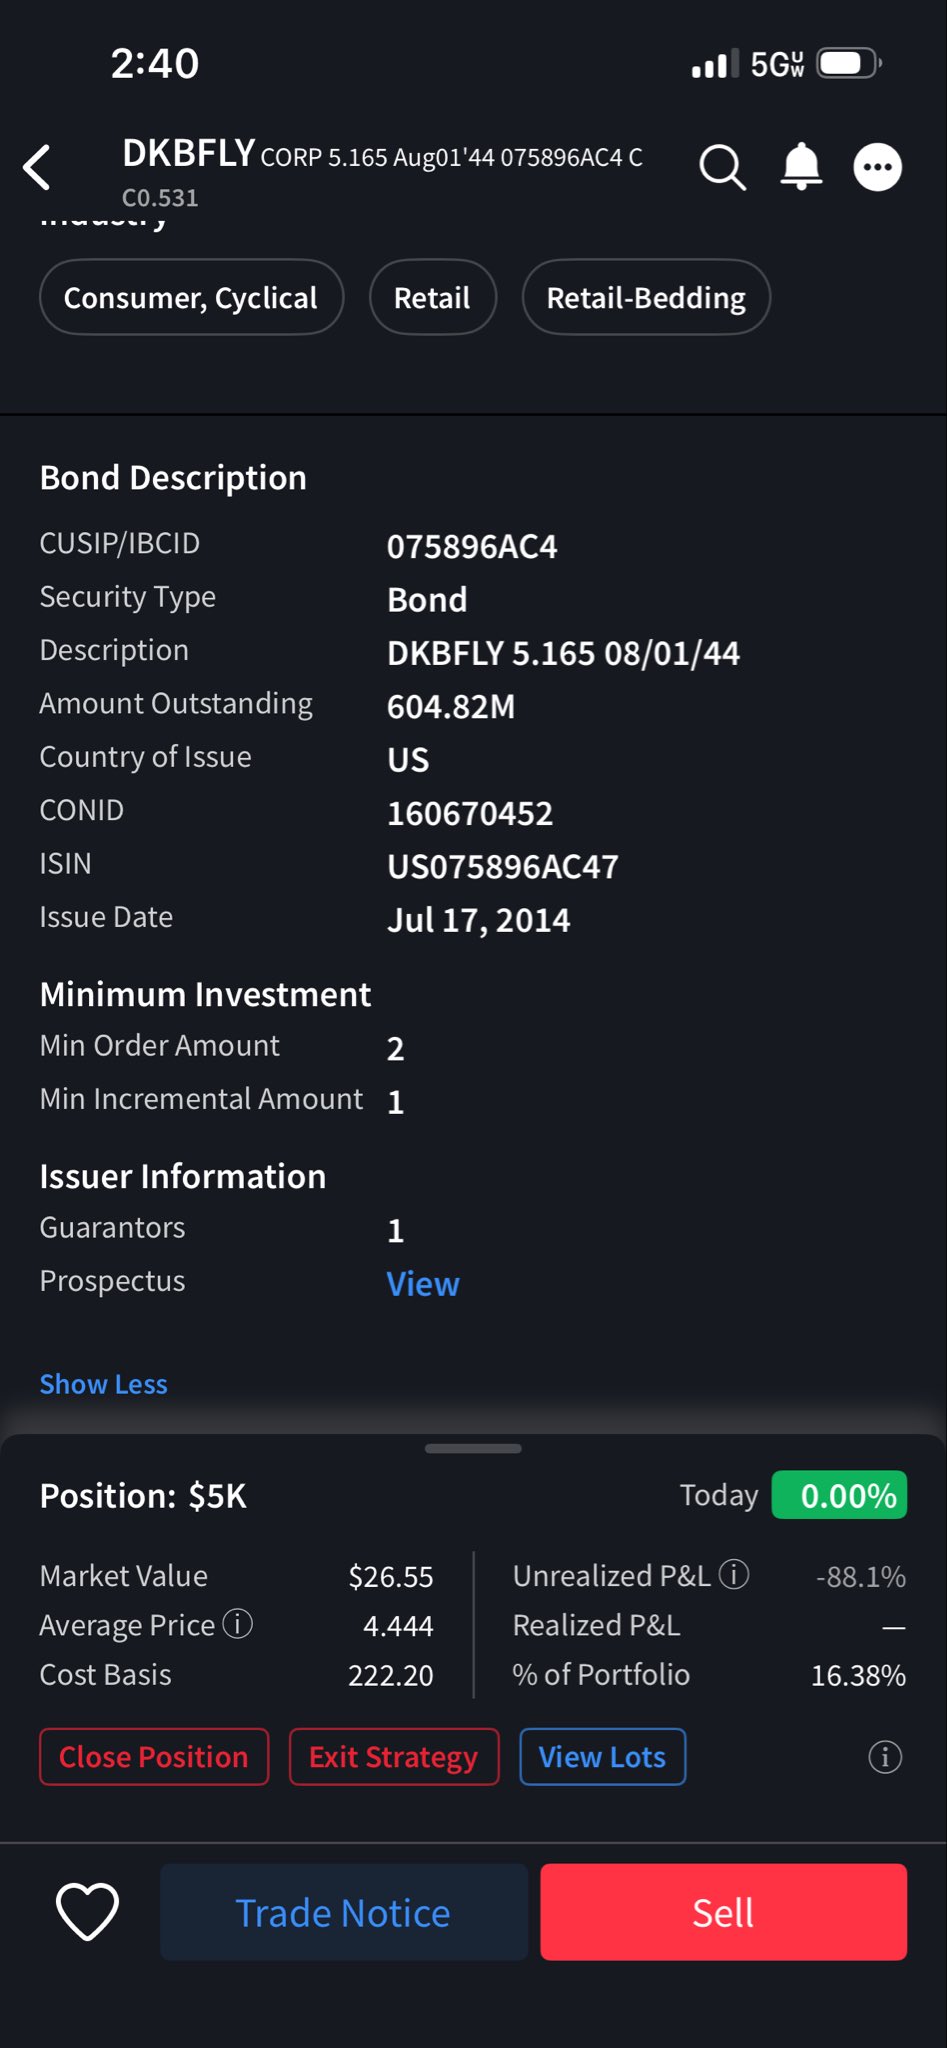This screenshot has height=2048, width=947.
Task: Select the Consumer, Cyclical industry chip
Action: click(191, 297)
